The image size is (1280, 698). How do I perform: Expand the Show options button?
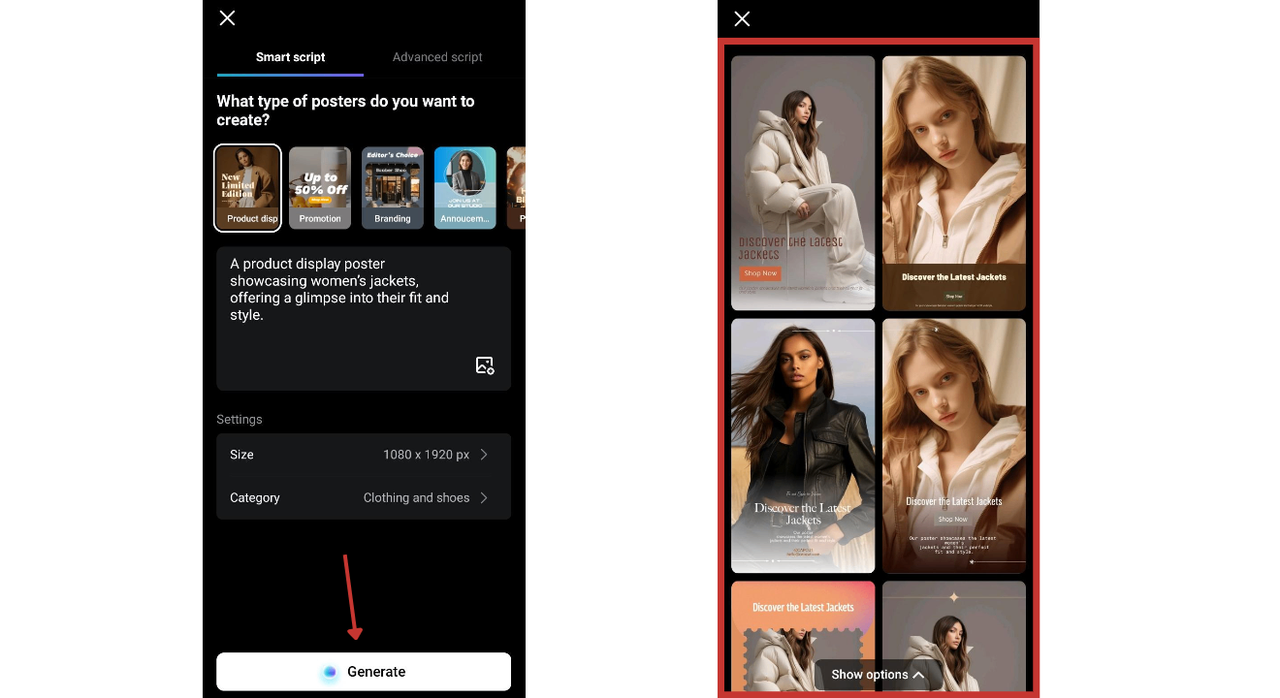[x=878, y=674]
